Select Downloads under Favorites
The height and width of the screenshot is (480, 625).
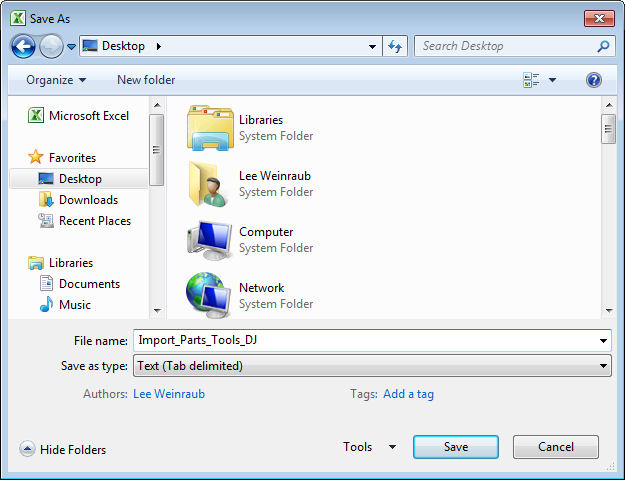(88, 200)
